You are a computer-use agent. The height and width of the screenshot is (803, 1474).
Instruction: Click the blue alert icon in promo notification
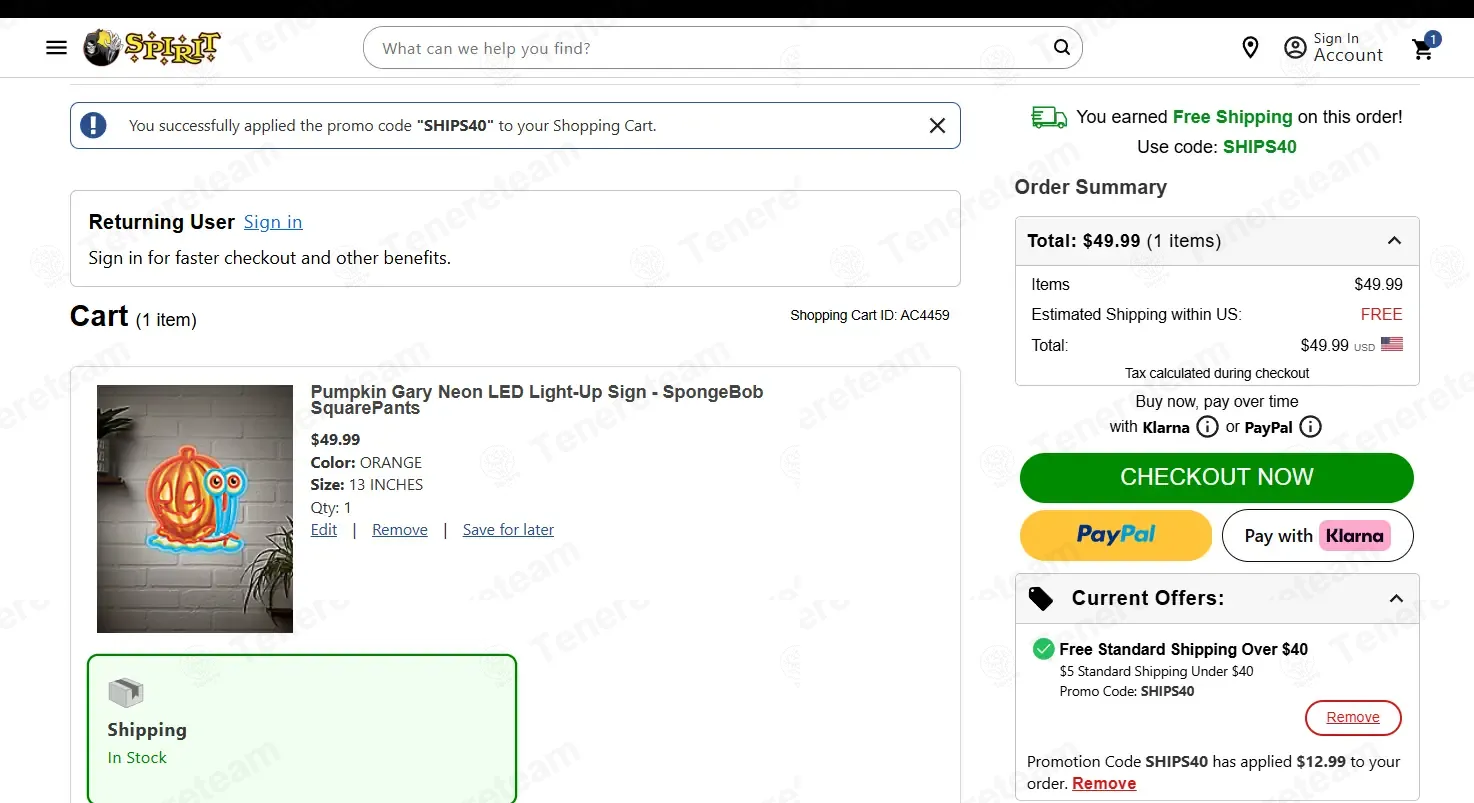pos(93,125)
